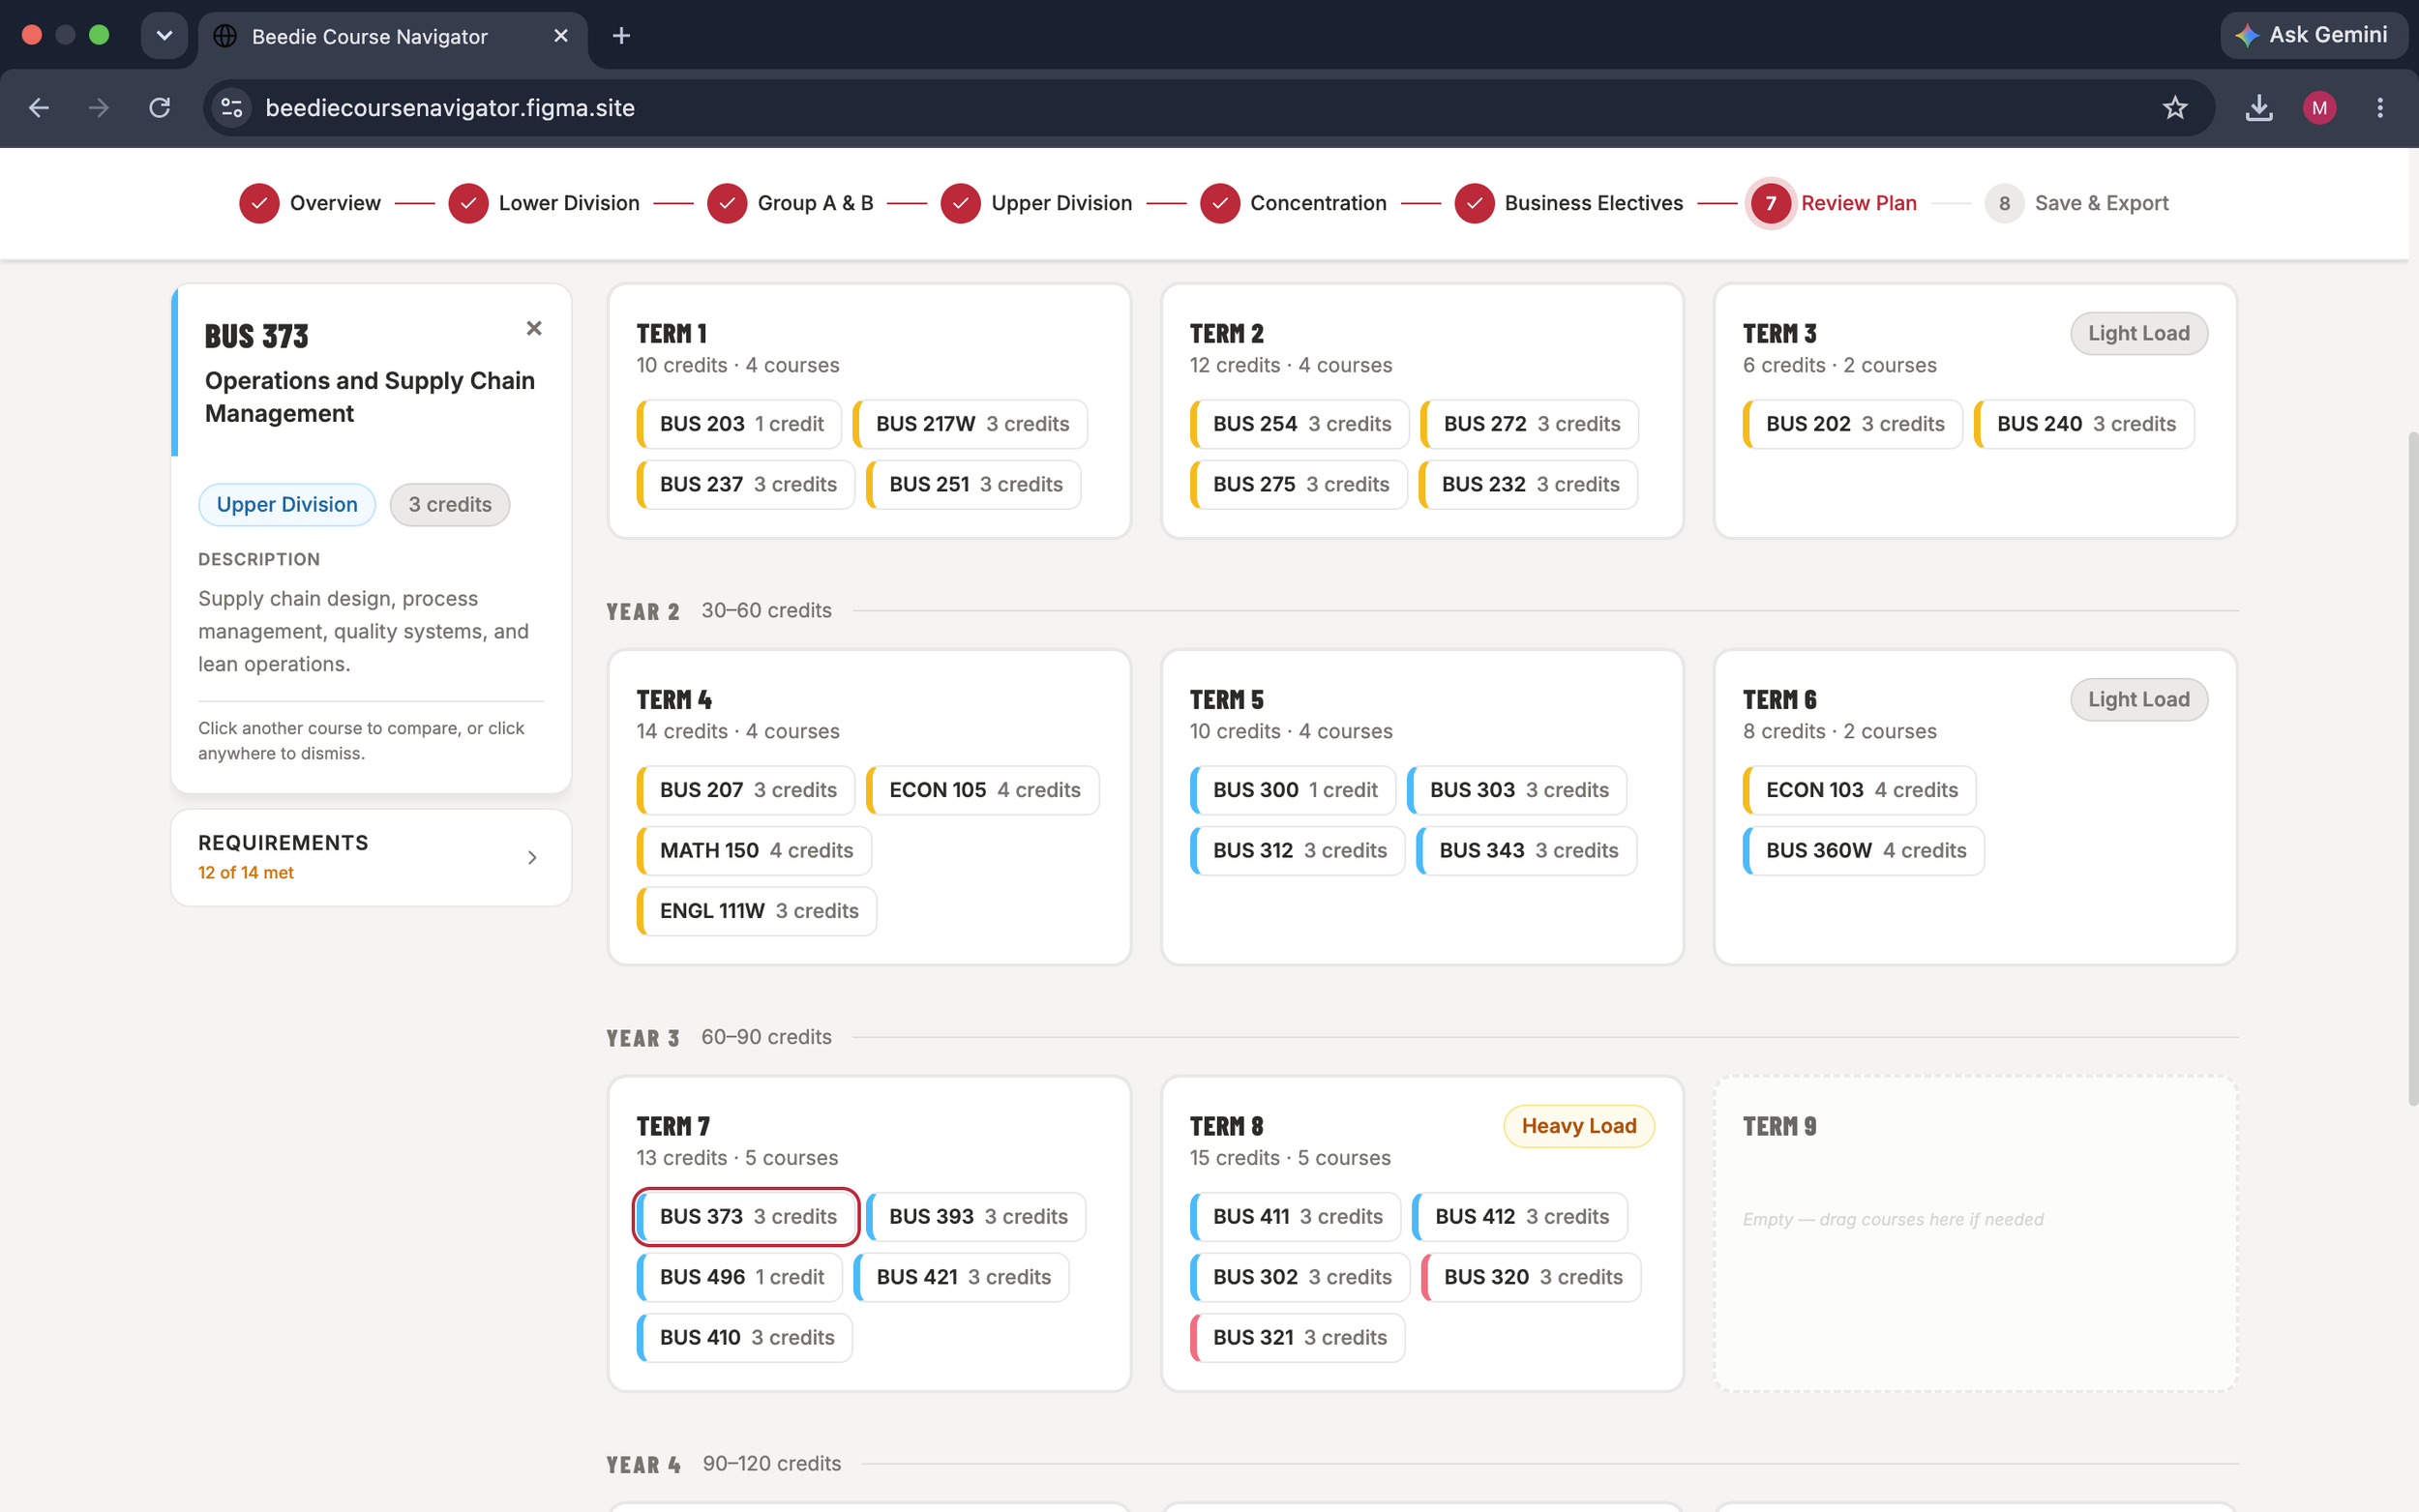The height and width of the screenshot is (1512, 2419).
Task: Select the BUS 321 course chip
Action: [x=1298, y=1337]
